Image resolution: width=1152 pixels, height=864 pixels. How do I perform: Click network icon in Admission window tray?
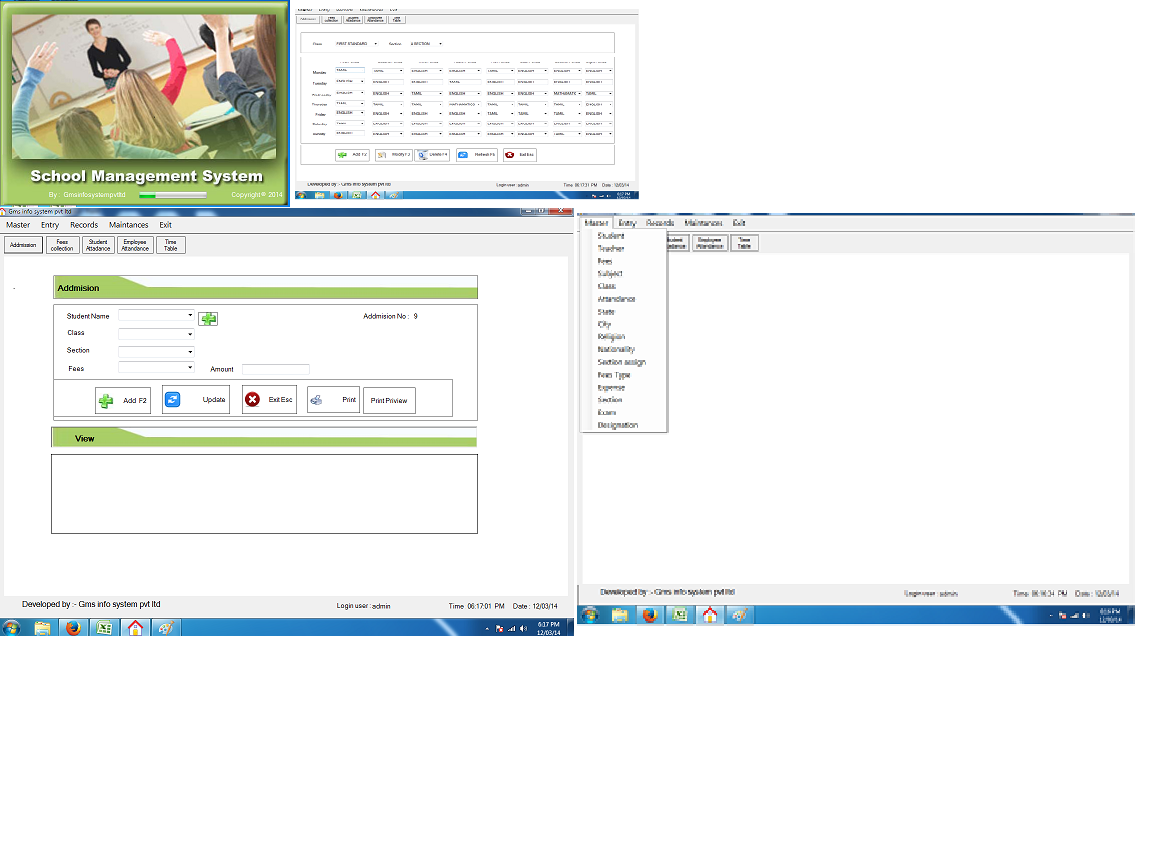pos(511,628)
